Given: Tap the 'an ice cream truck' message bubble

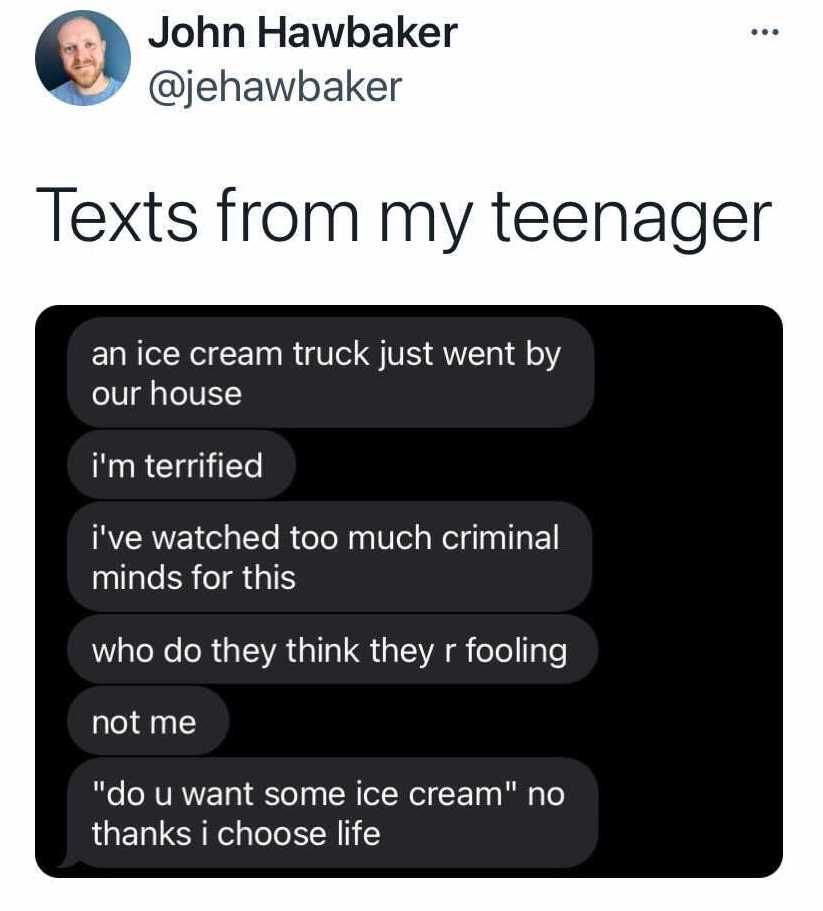Looking at the screenshot, I should tap(330, 373).
